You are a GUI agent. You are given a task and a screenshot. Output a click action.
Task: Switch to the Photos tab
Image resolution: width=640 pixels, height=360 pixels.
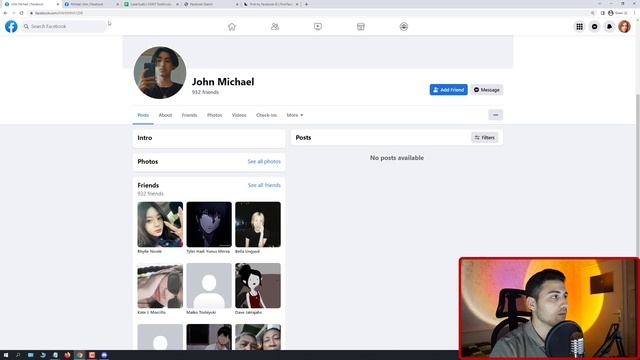pos(214,115)
